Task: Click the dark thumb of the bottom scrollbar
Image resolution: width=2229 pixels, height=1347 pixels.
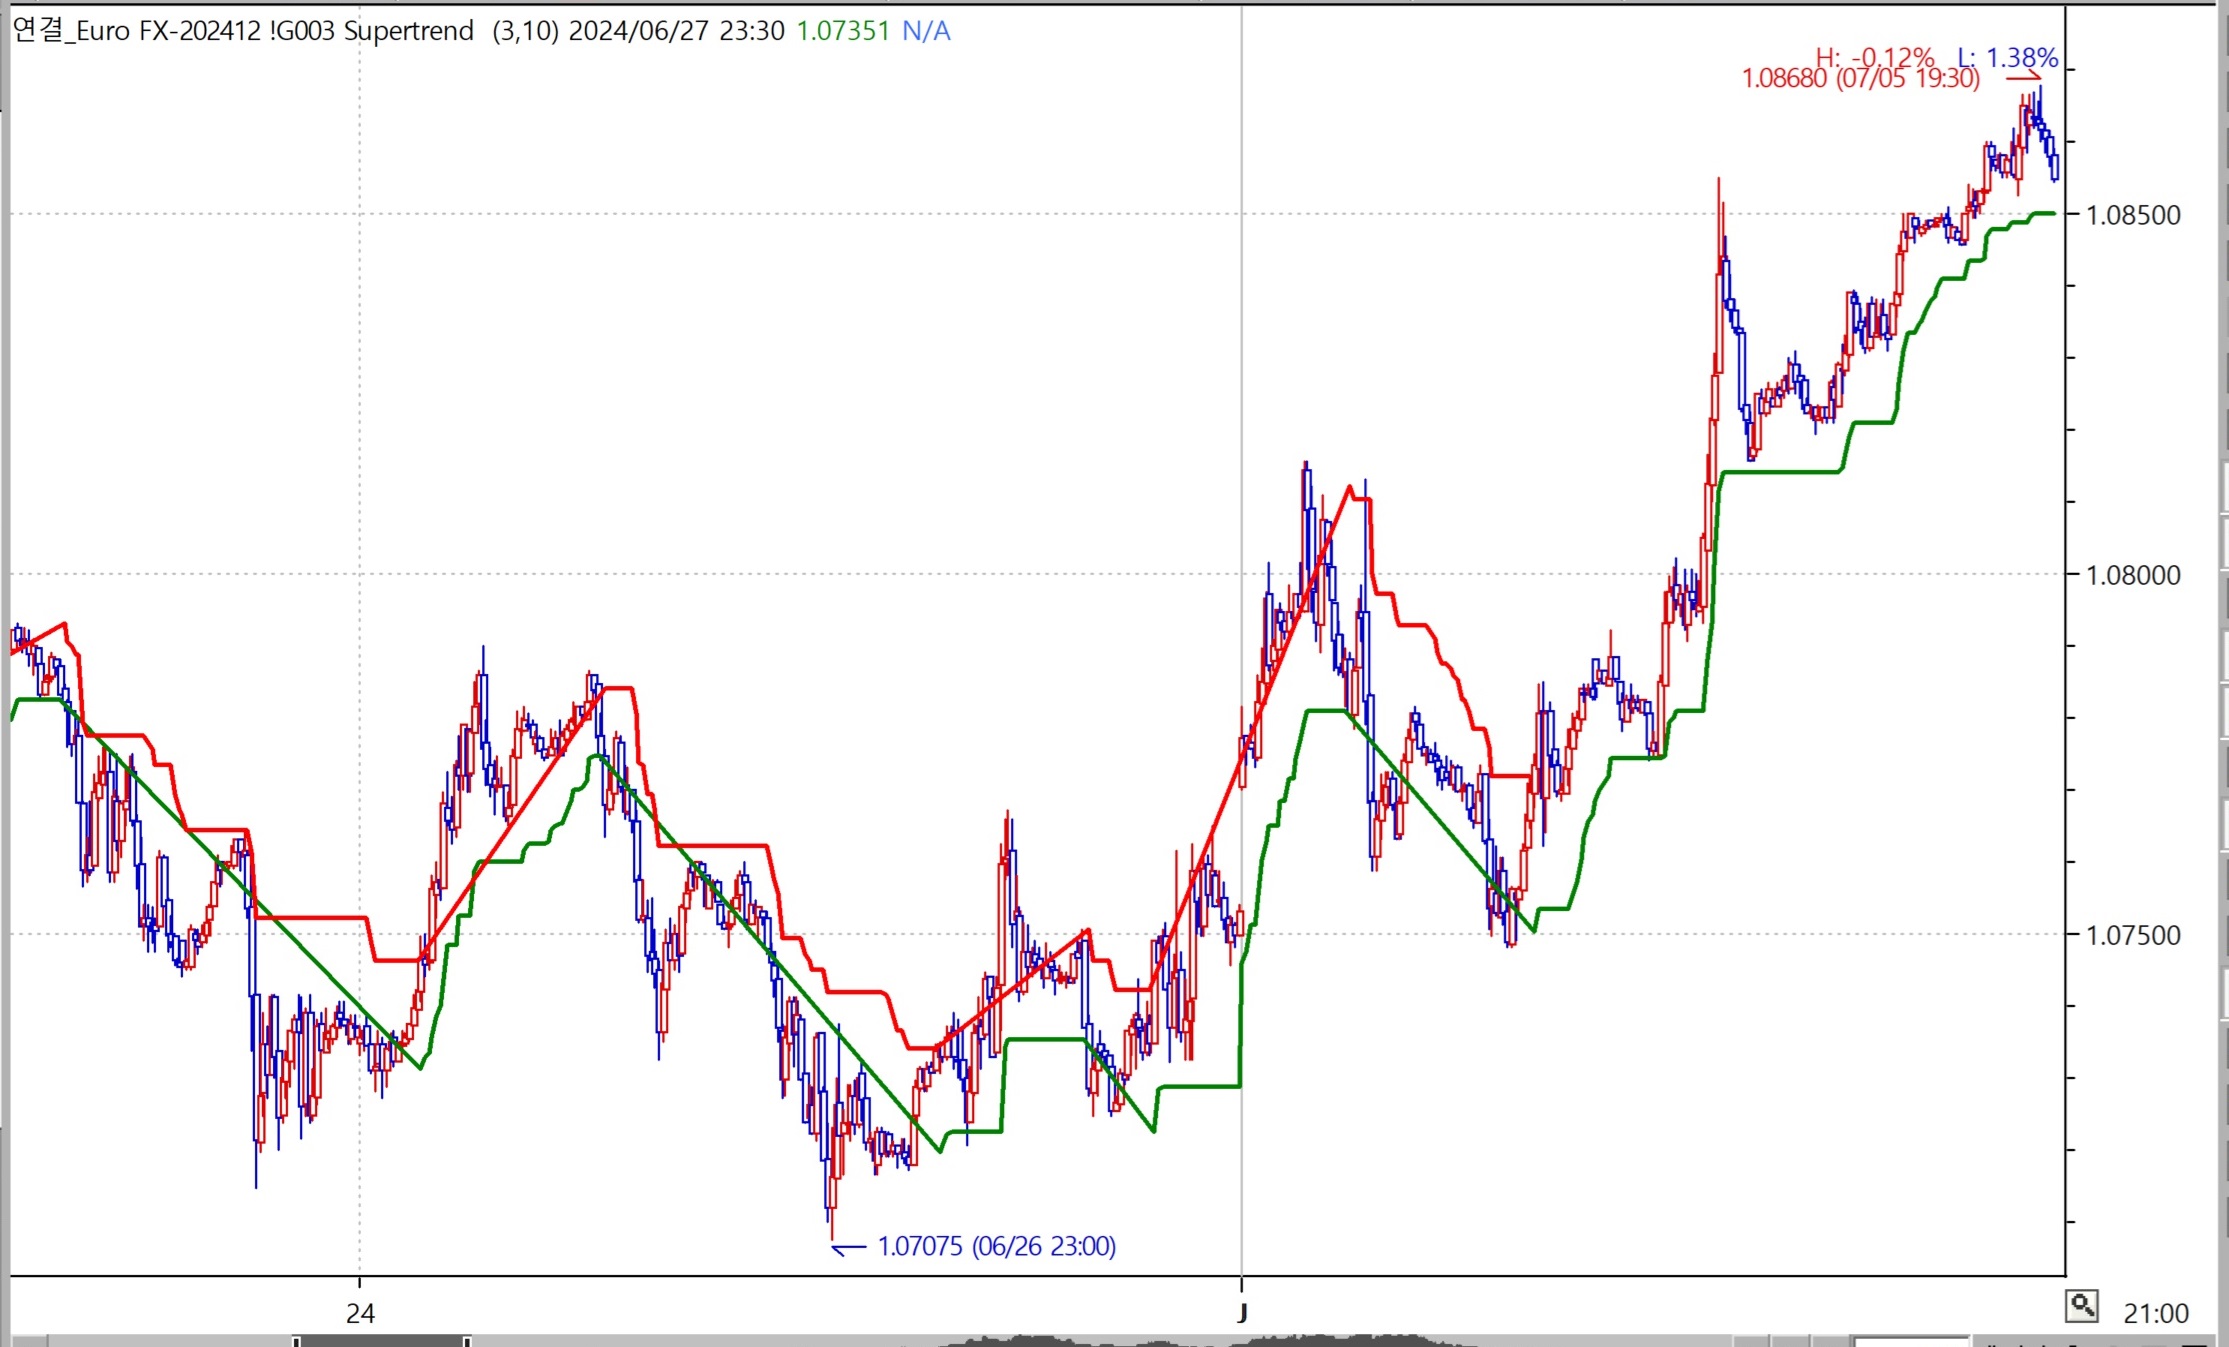Action: 381,1341
